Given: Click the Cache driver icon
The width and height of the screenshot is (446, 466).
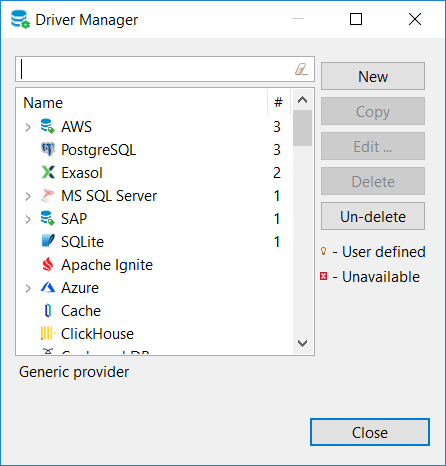Looking at the screenshot, I should [x=48, y=310].
